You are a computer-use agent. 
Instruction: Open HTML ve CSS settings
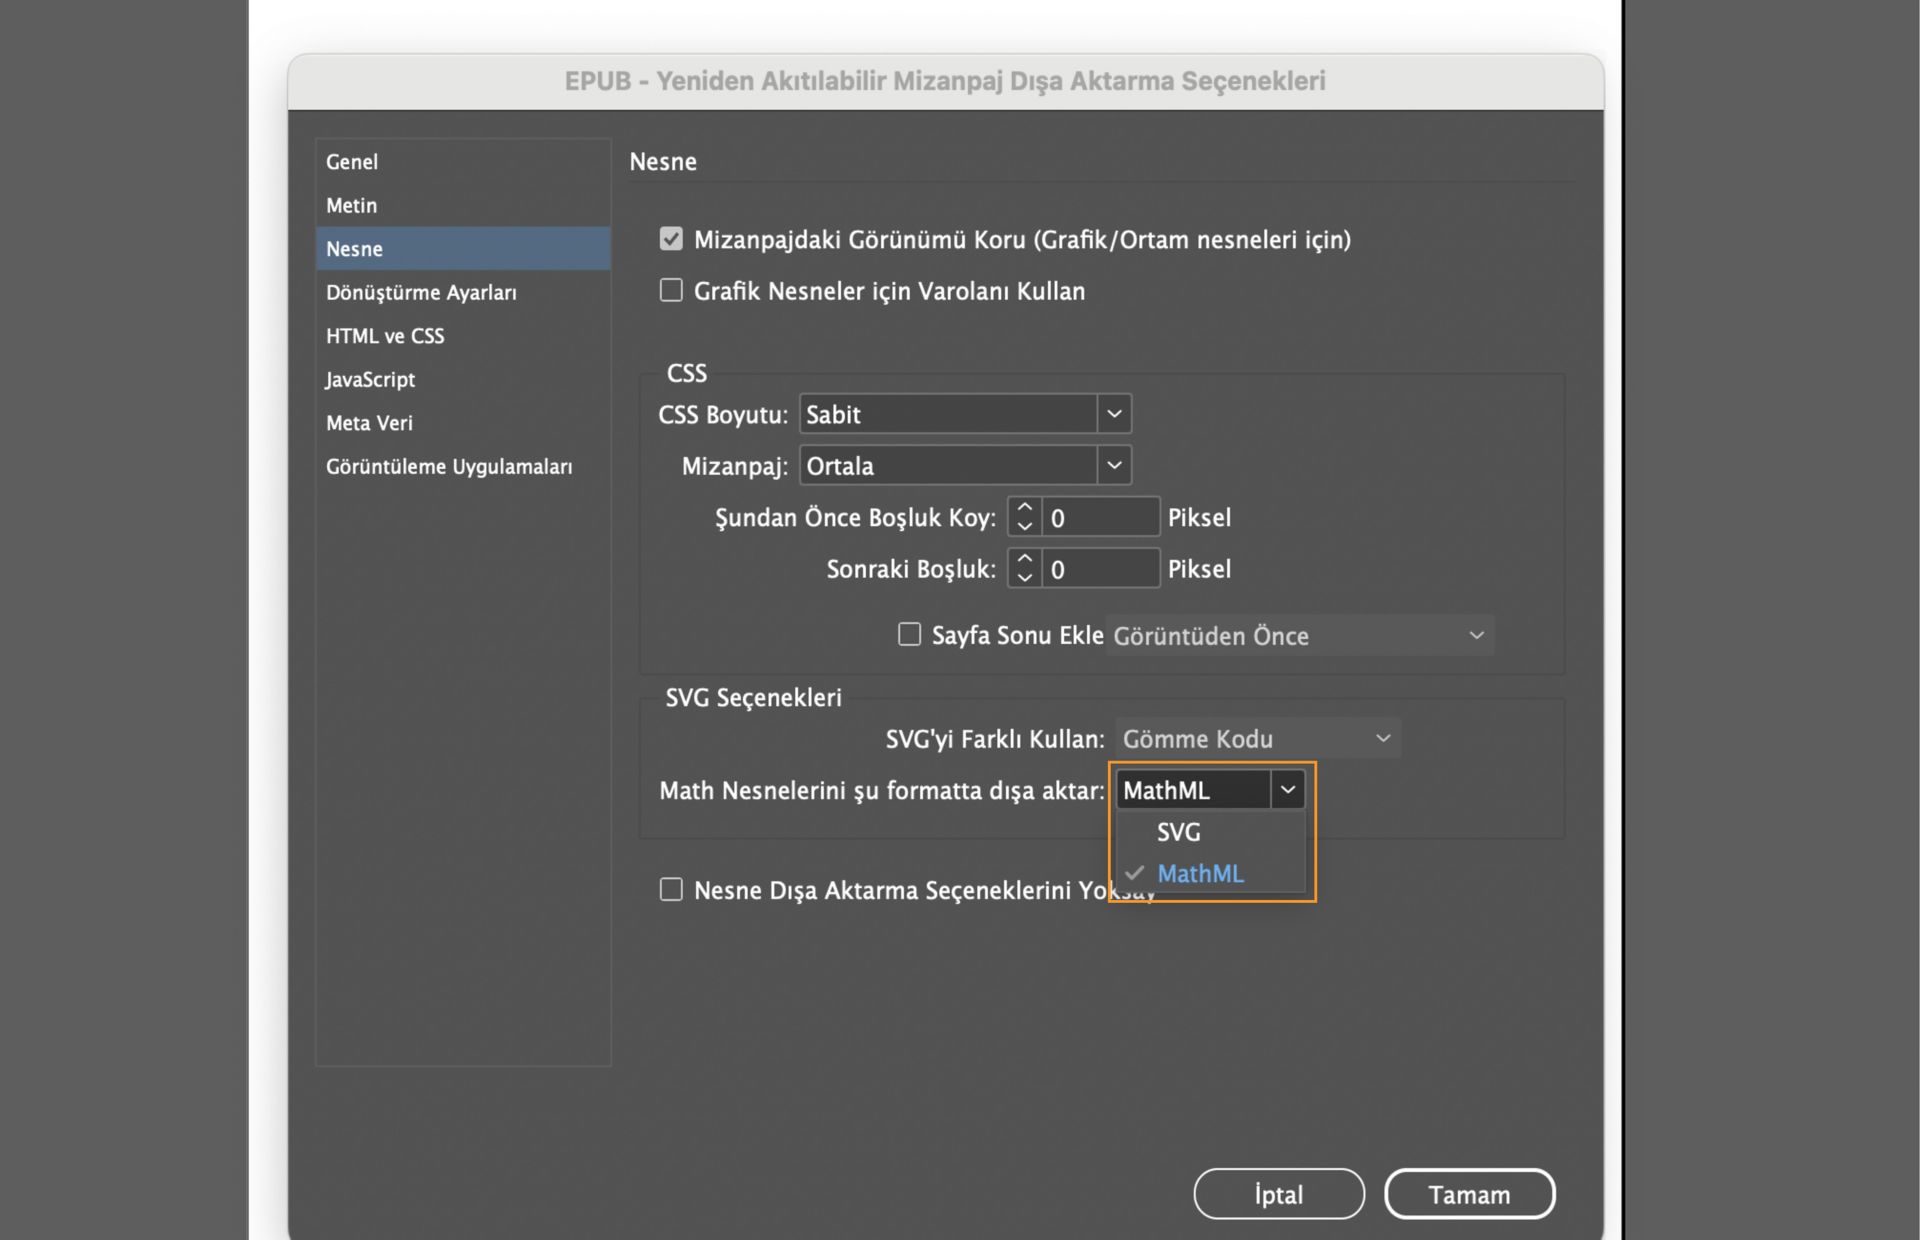click(385, 336)
